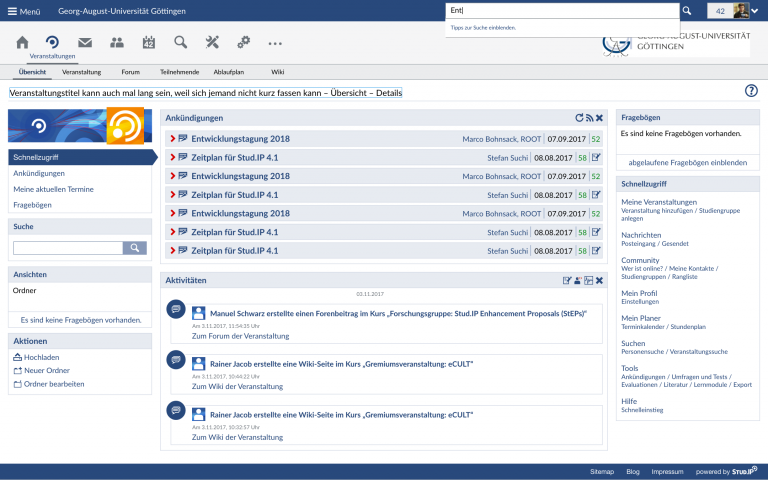Viewport: 768px width, 480px height.
Task: Open the calendar planner icon
Action: (x=149, y=42)
